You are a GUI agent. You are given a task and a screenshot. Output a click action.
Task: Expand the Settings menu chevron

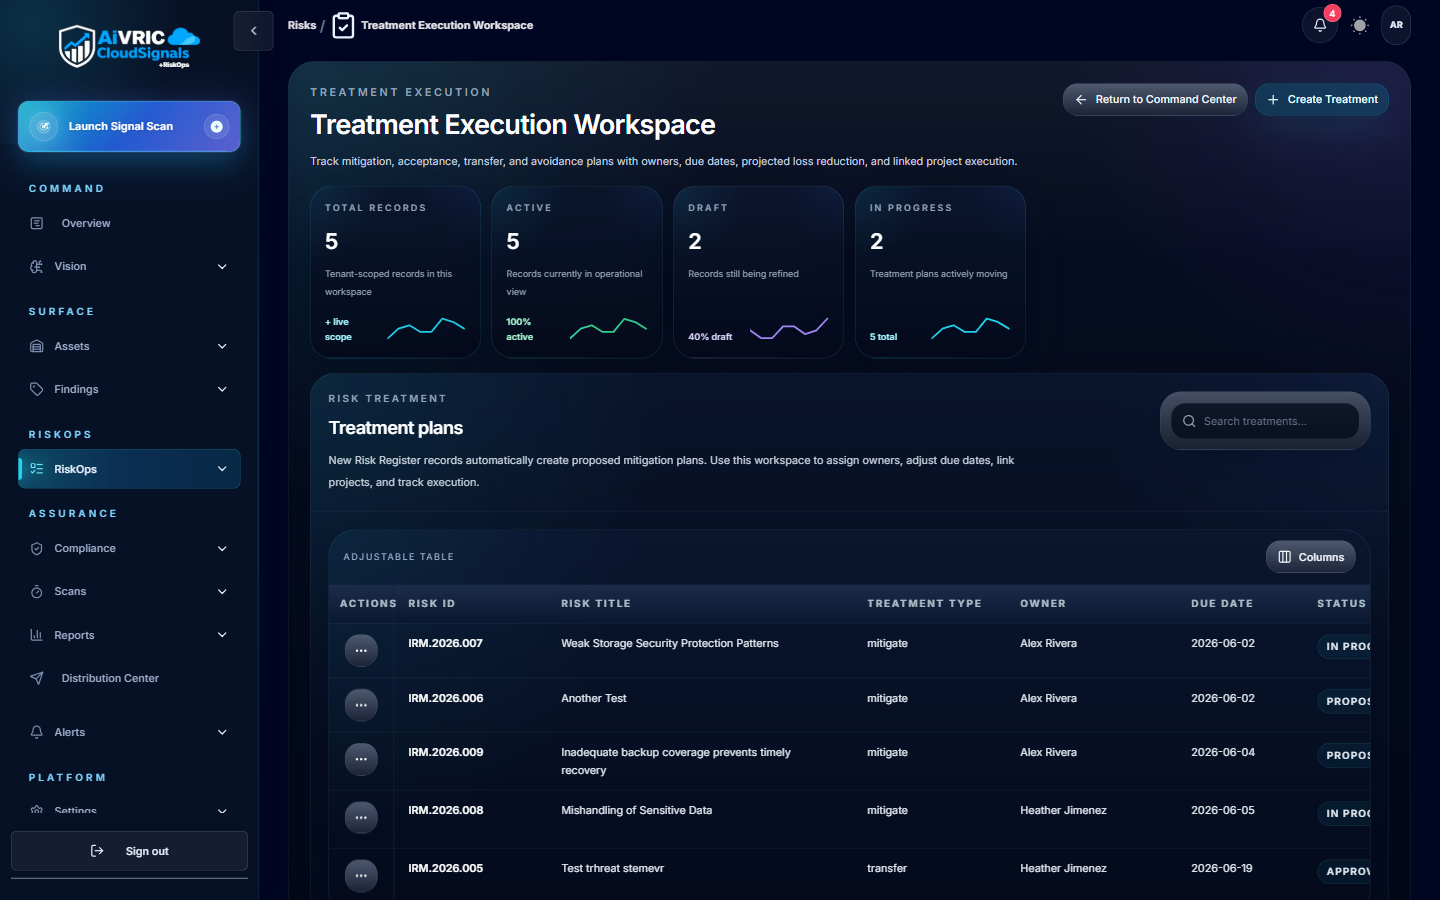[x=222, y=811]
